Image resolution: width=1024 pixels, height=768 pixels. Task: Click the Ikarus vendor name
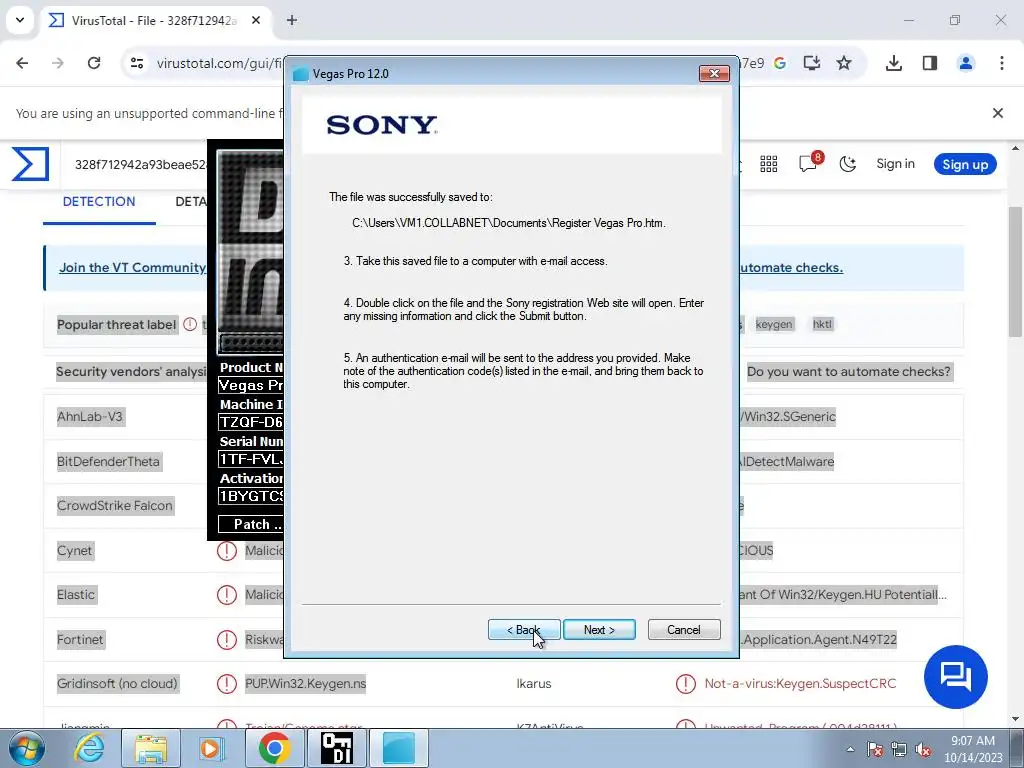point(534,684)
